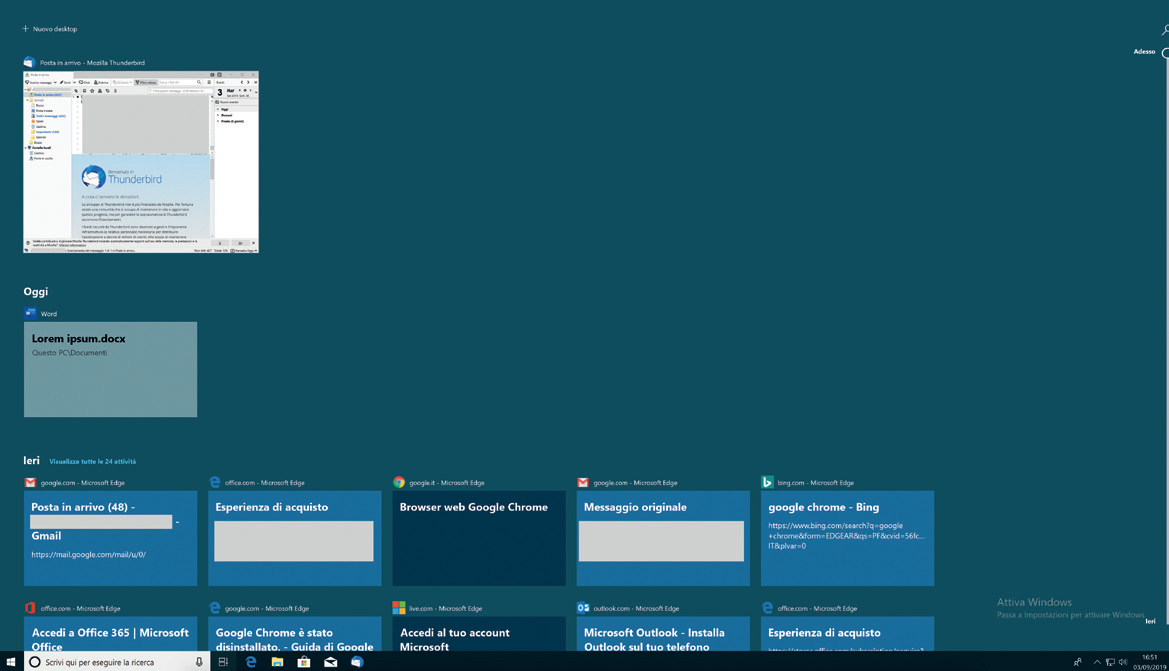Screen dimensions: 1169x671
Task: Click in the Scrivi qui per eseguire la ricerca field
Action: (x=117, y=662)
